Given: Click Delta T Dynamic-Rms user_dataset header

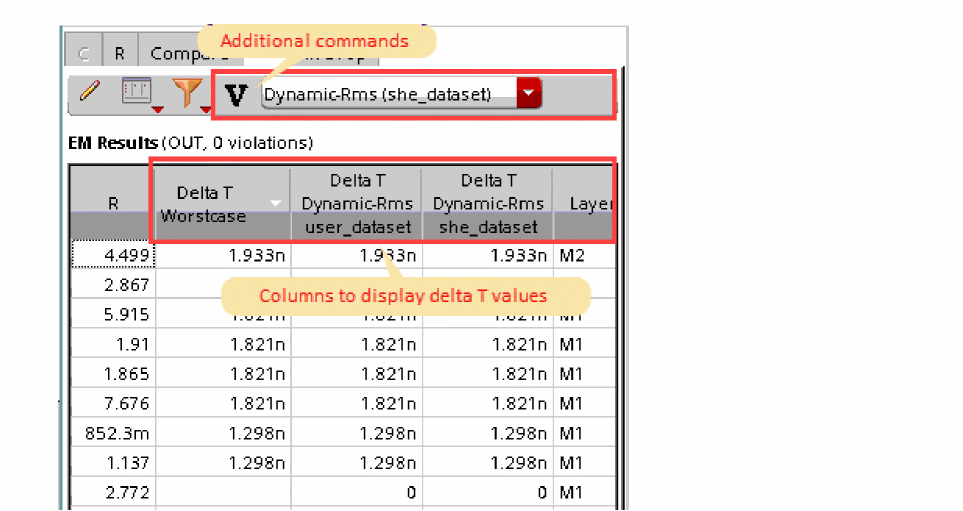Looking at the screenshot, I should [x=355, y=203].
